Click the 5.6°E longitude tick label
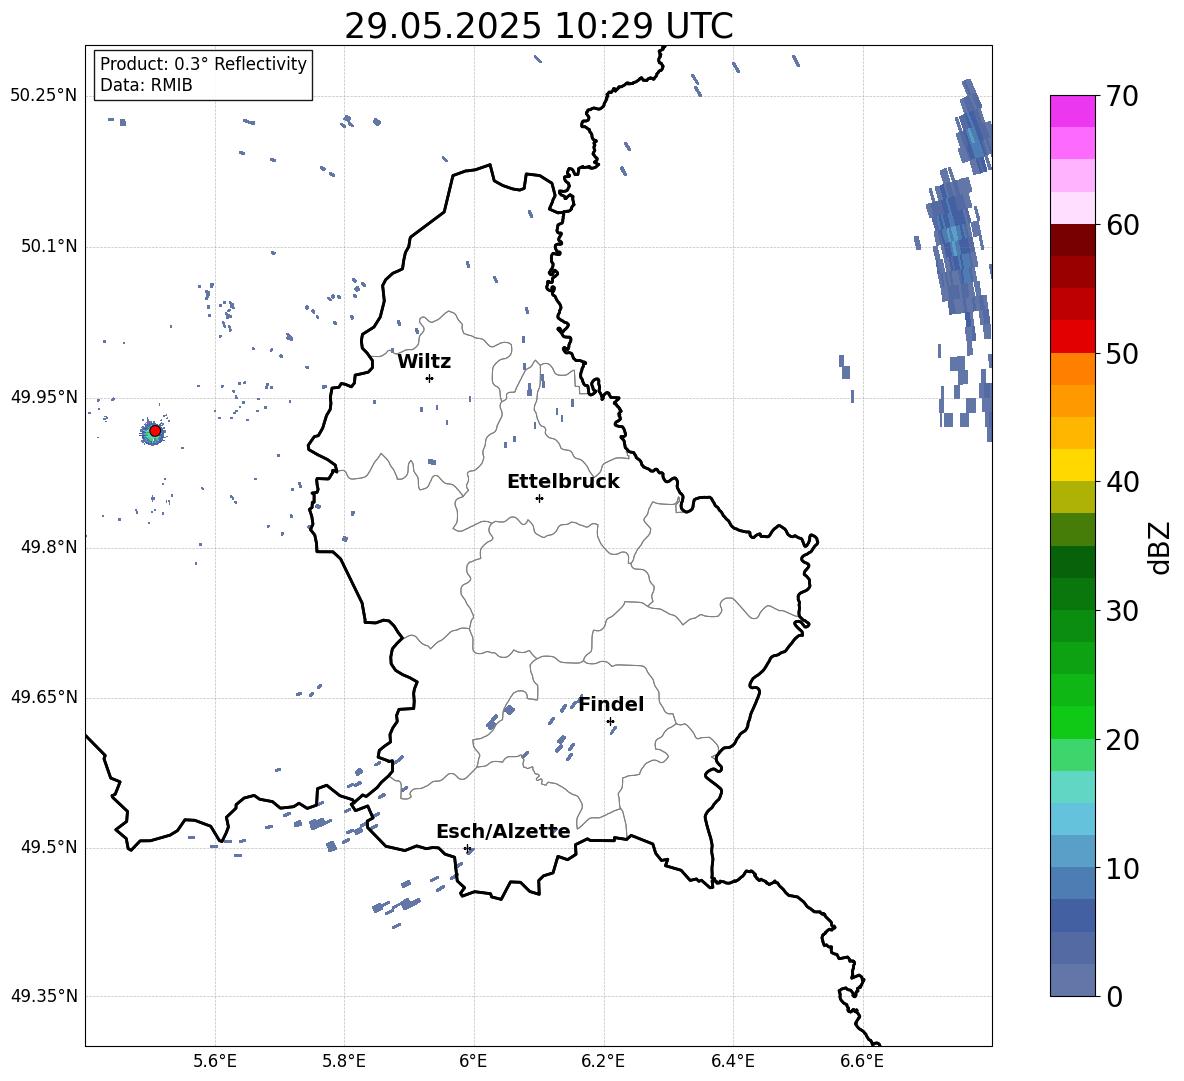The image size is (1184, 1081). (x=215, y=1062)
